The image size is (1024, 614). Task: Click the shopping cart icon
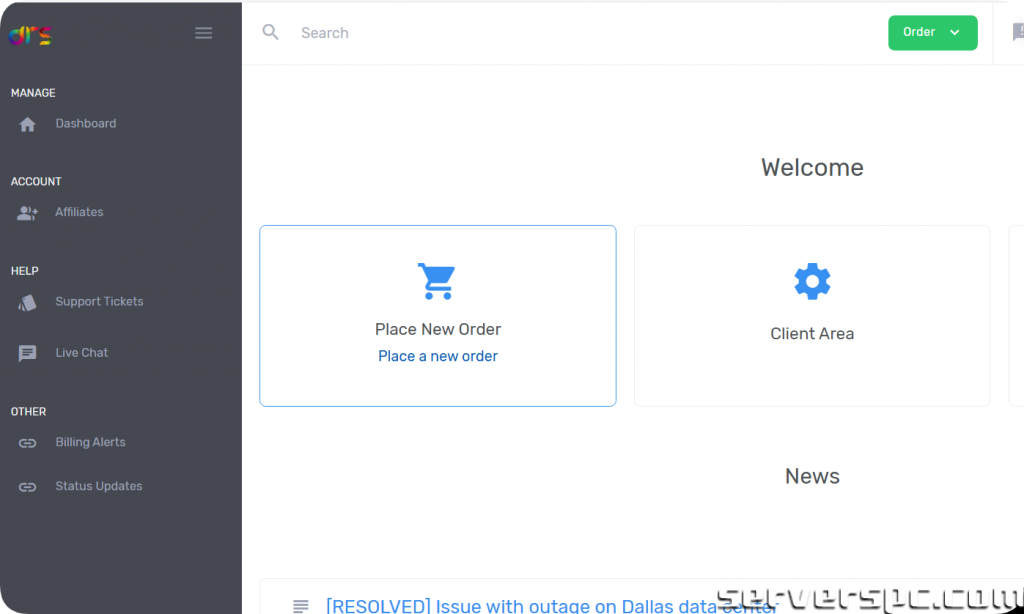[437, 281]
